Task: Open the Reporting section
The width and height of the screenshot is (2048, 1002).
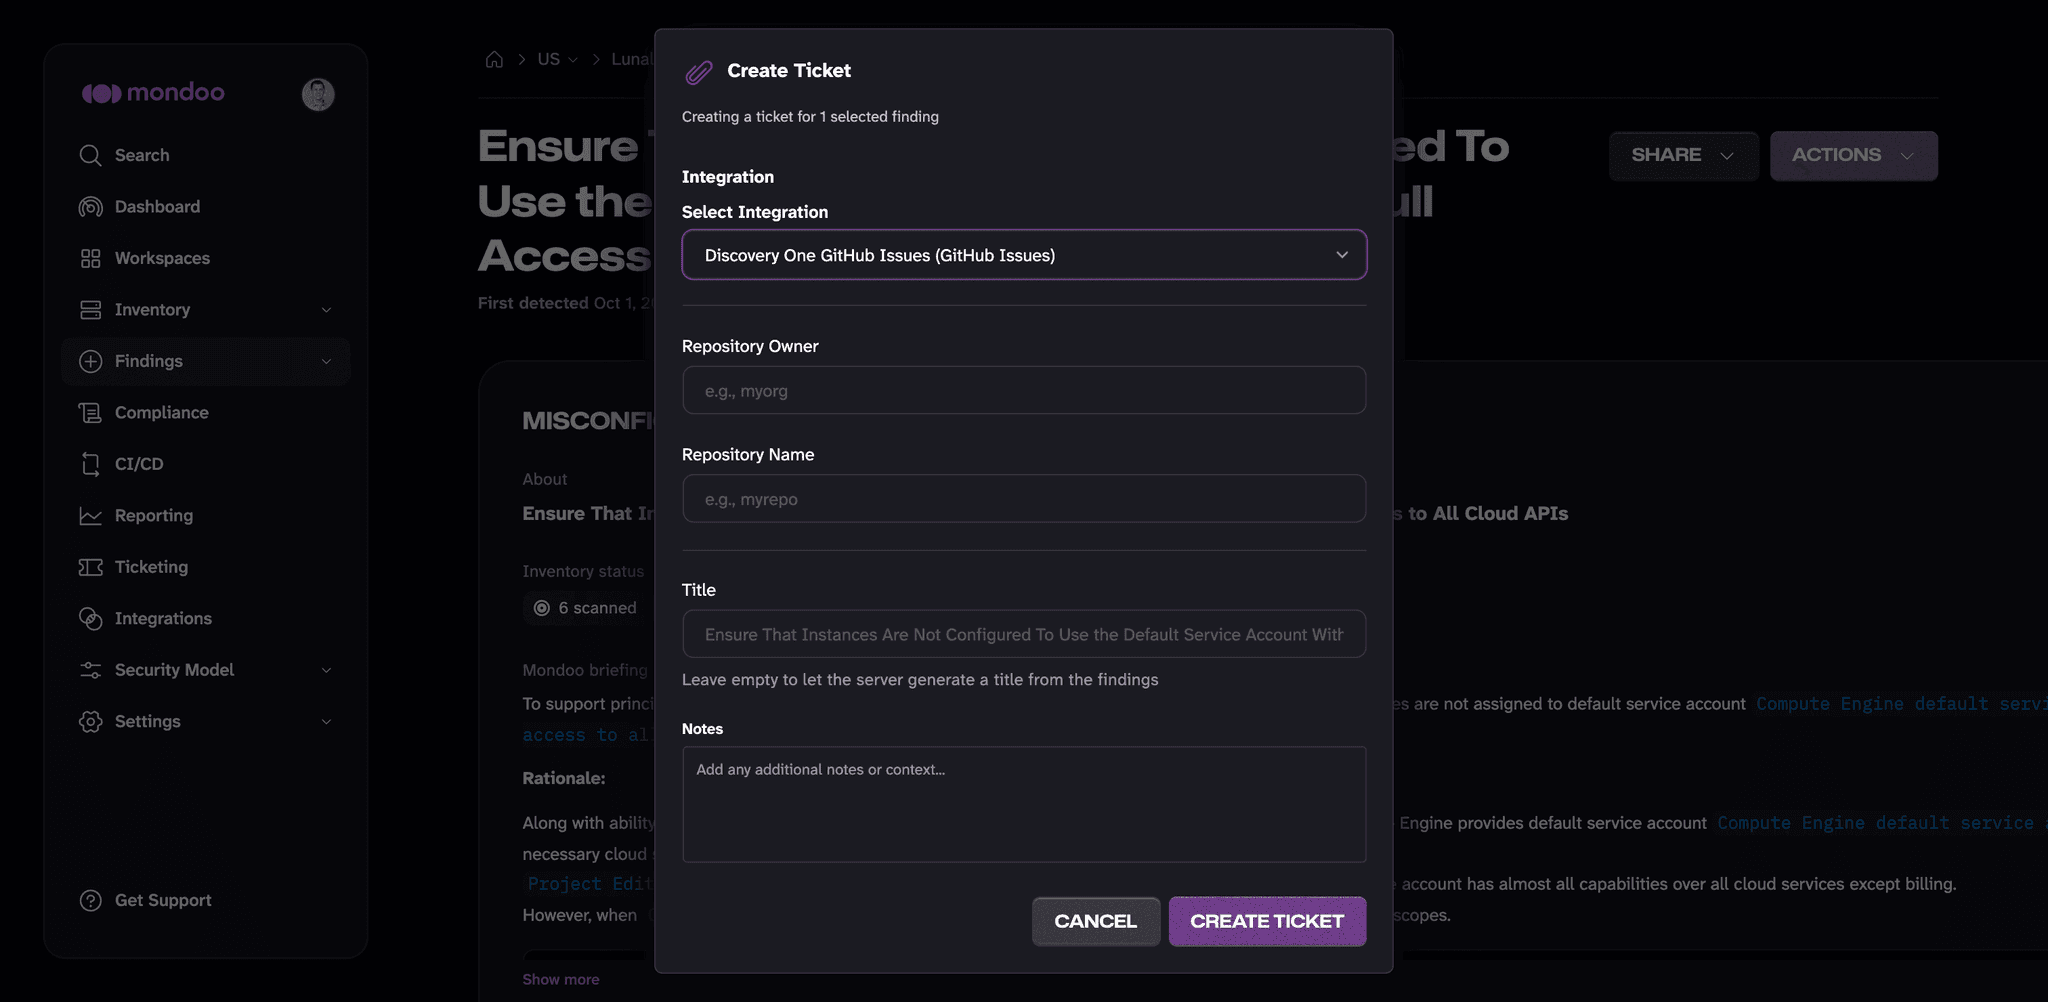Action: pyautogui.click(x=154, y=516)
